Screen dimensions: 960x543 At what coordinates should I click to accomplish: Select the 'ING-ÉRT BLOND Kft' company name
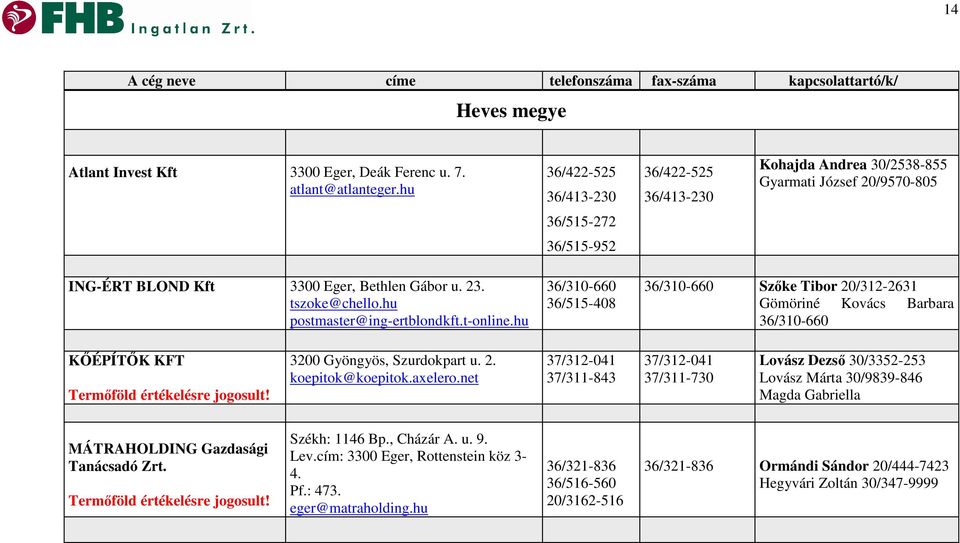click(x=141, y=286)
